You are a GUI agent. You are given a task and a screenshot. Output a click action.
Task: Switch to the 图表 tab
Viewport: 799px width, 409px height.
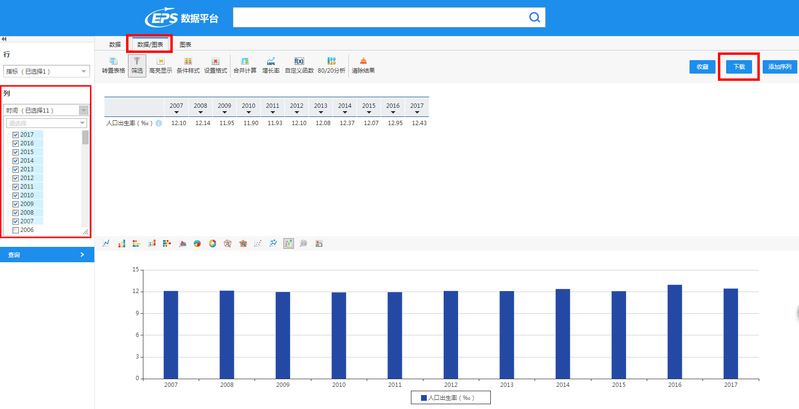click(186, 45)
